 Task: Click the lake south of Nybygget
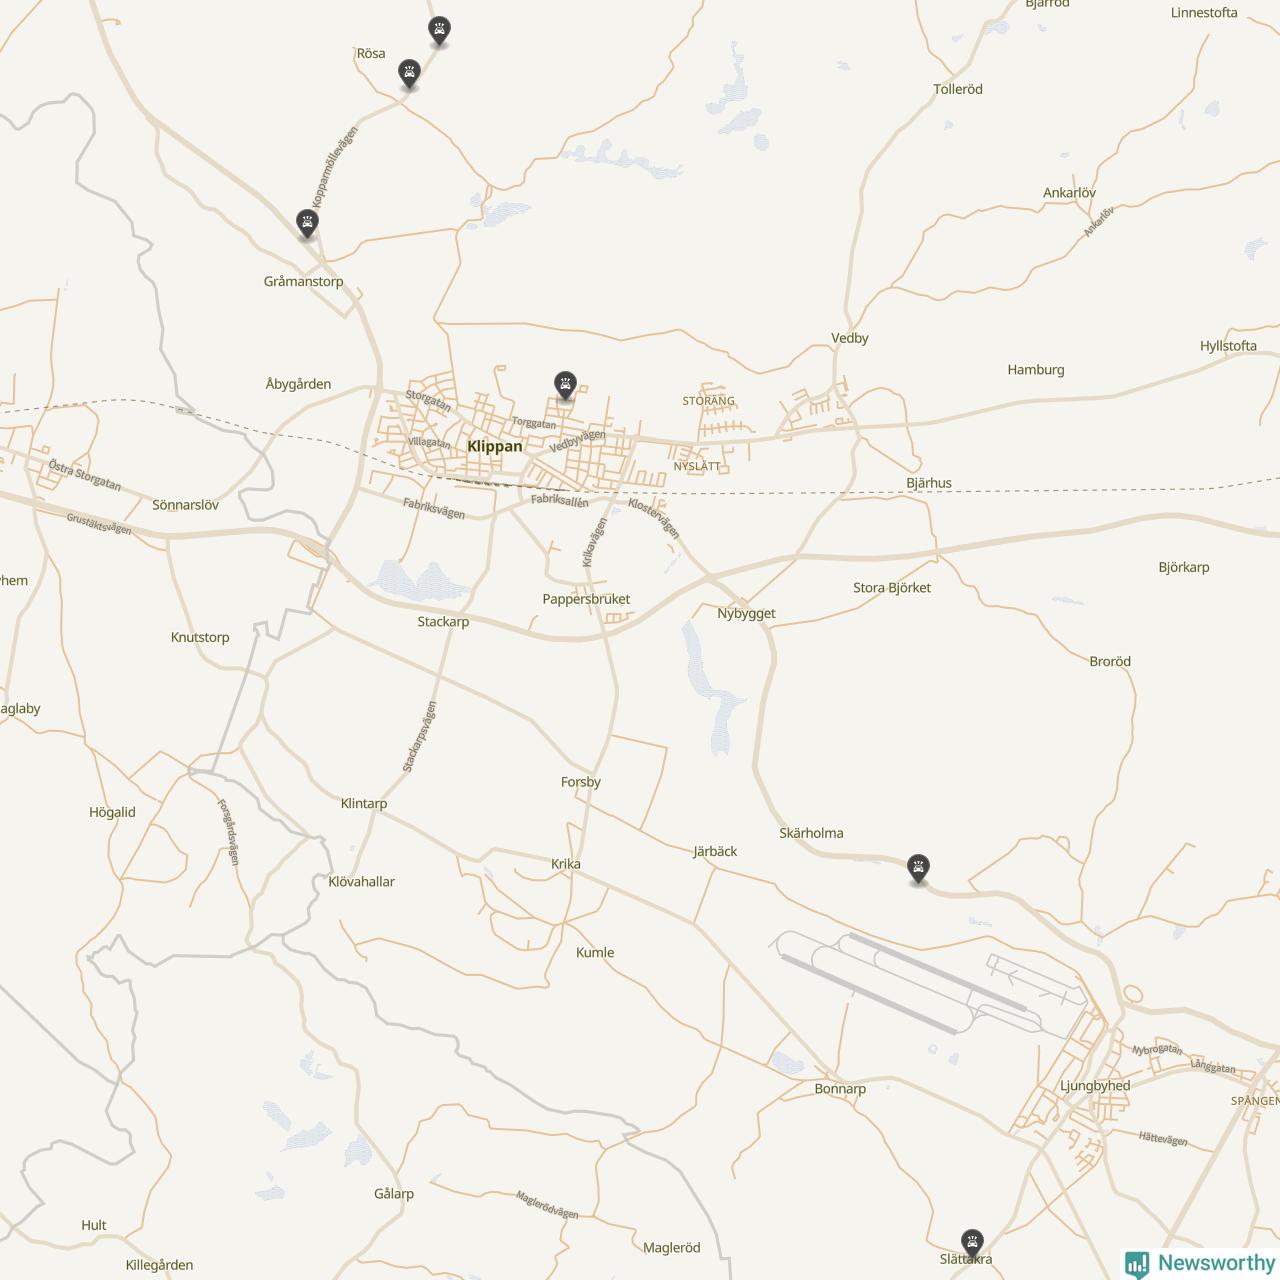pos(712,690)
